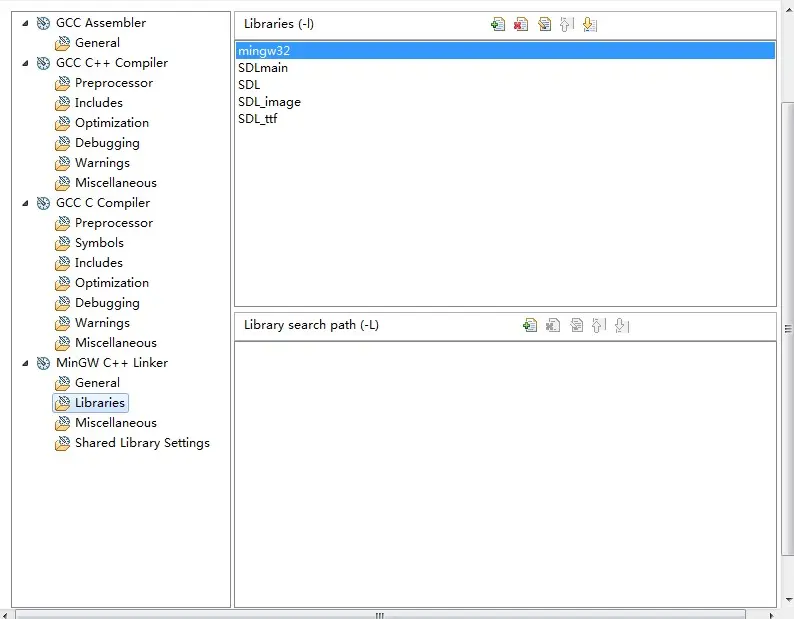794x619 pixels.
Task: Click the horizontal scrollbar left arrow
Action: (5, 615)
